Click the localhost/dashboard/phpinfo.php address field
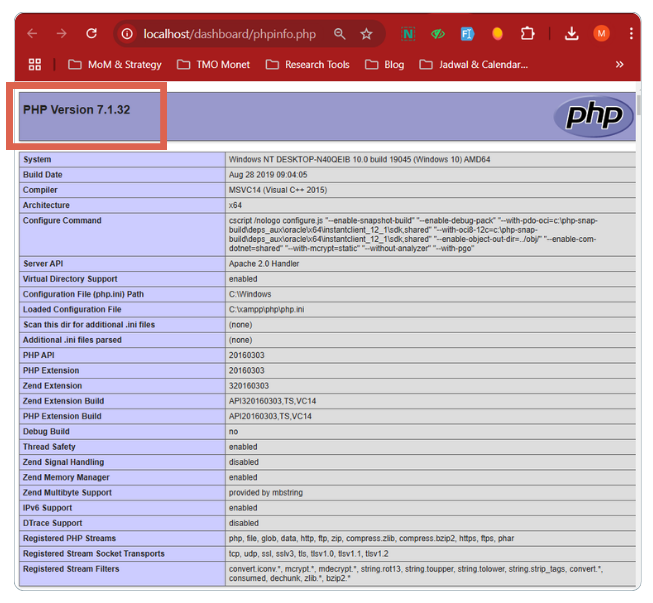Image resolution: width=653 pixels, height=603 pixels. pyautogui.click(x=229, y=34)
